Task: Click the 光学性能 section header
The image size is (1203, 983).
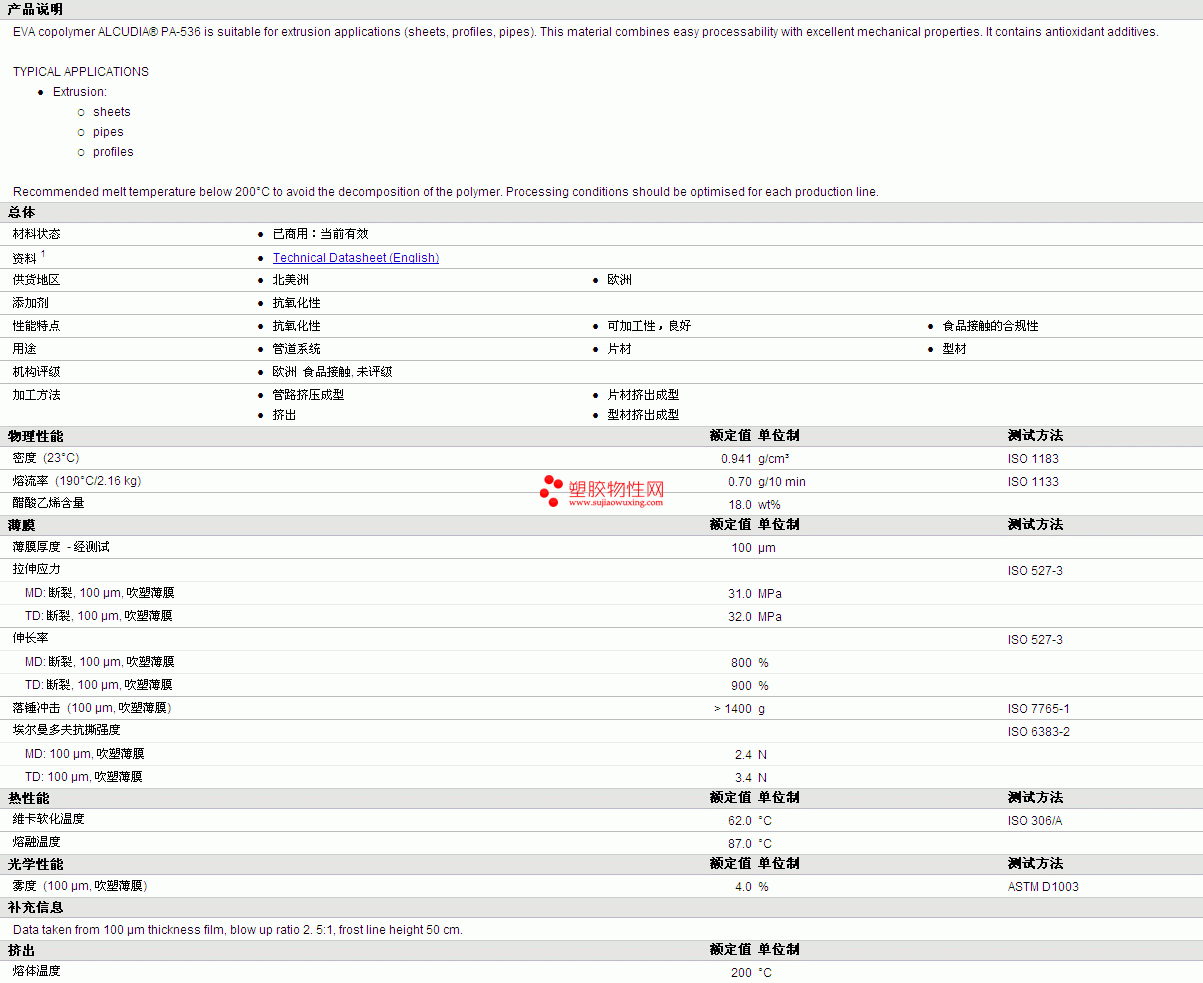Action: 35,864
